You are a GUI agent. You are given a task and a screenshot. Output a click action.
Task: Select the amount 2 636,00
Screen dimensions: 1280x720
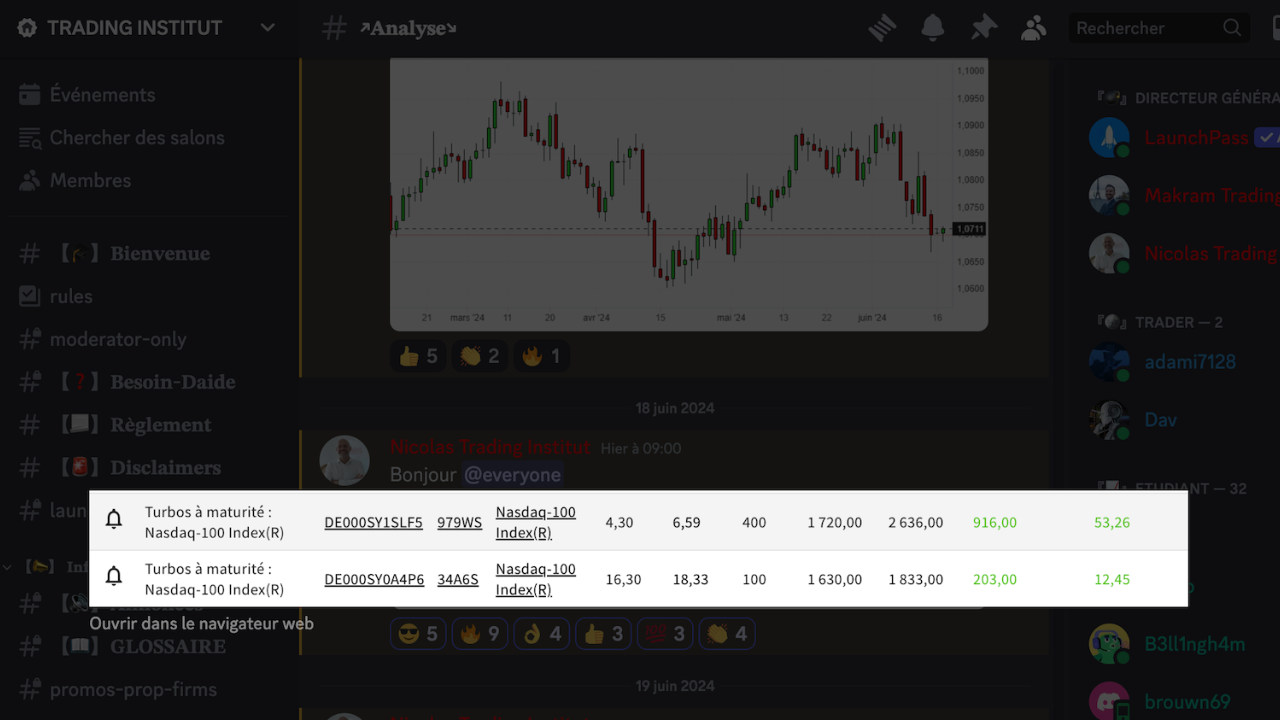tap(916, 523)
